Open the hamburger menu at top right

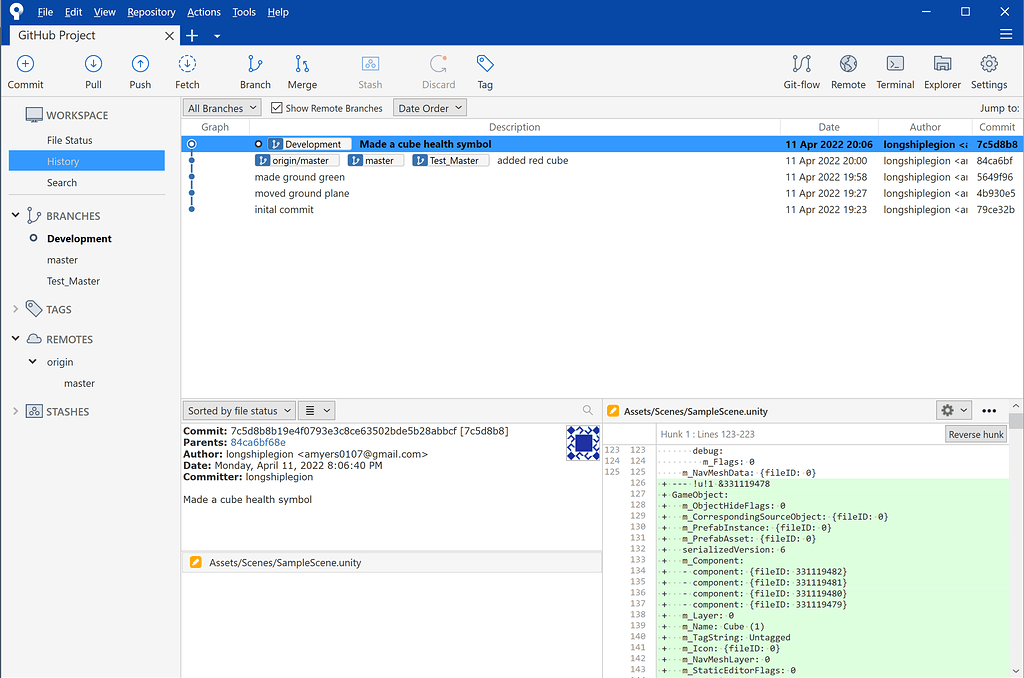coord(1006,35)
